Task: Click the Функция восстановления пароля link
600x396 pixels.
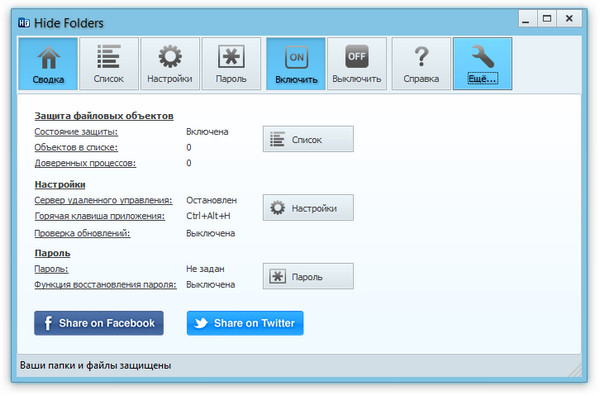Action: pyautogui.click(x=106, y=285)
